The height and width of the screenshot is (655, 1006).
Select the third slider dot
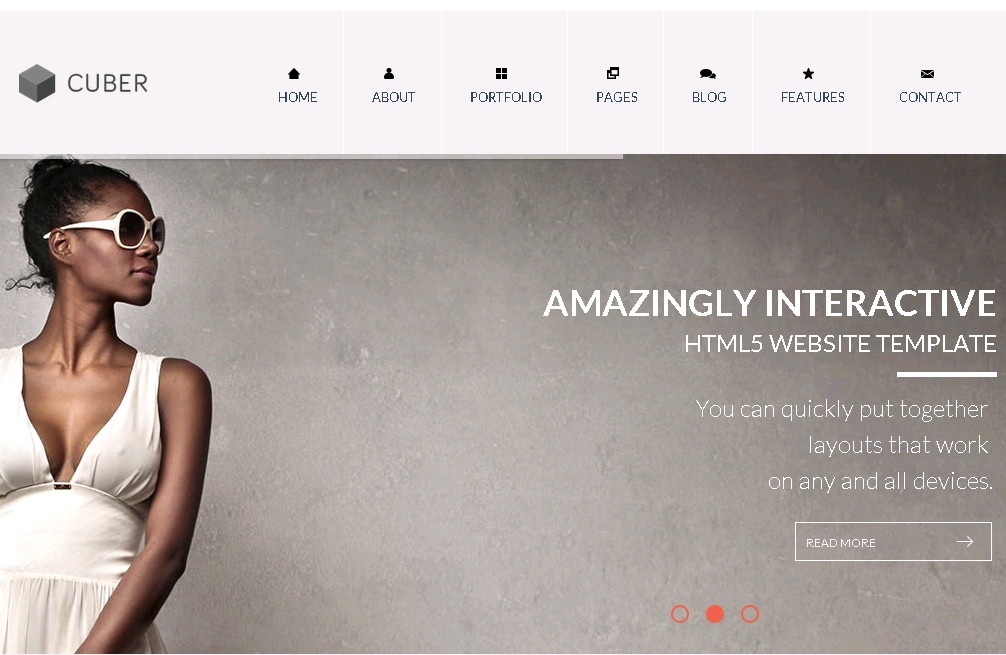click(750, 614)
